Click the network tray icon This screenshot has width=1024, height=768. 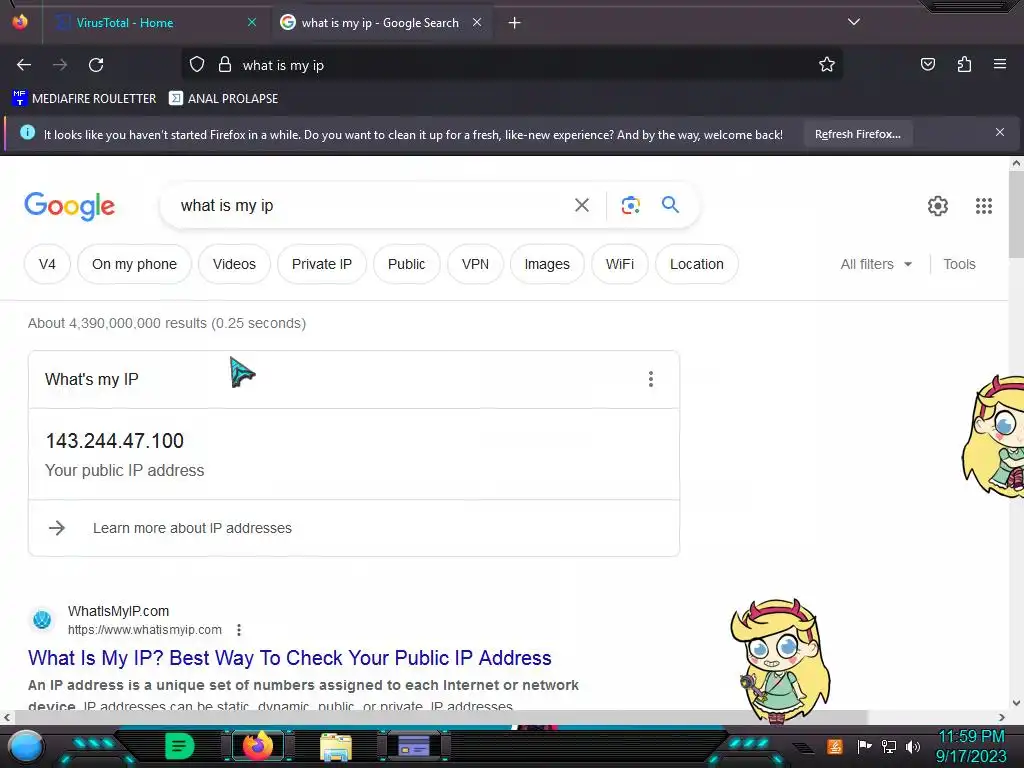[x=889, y=746]
